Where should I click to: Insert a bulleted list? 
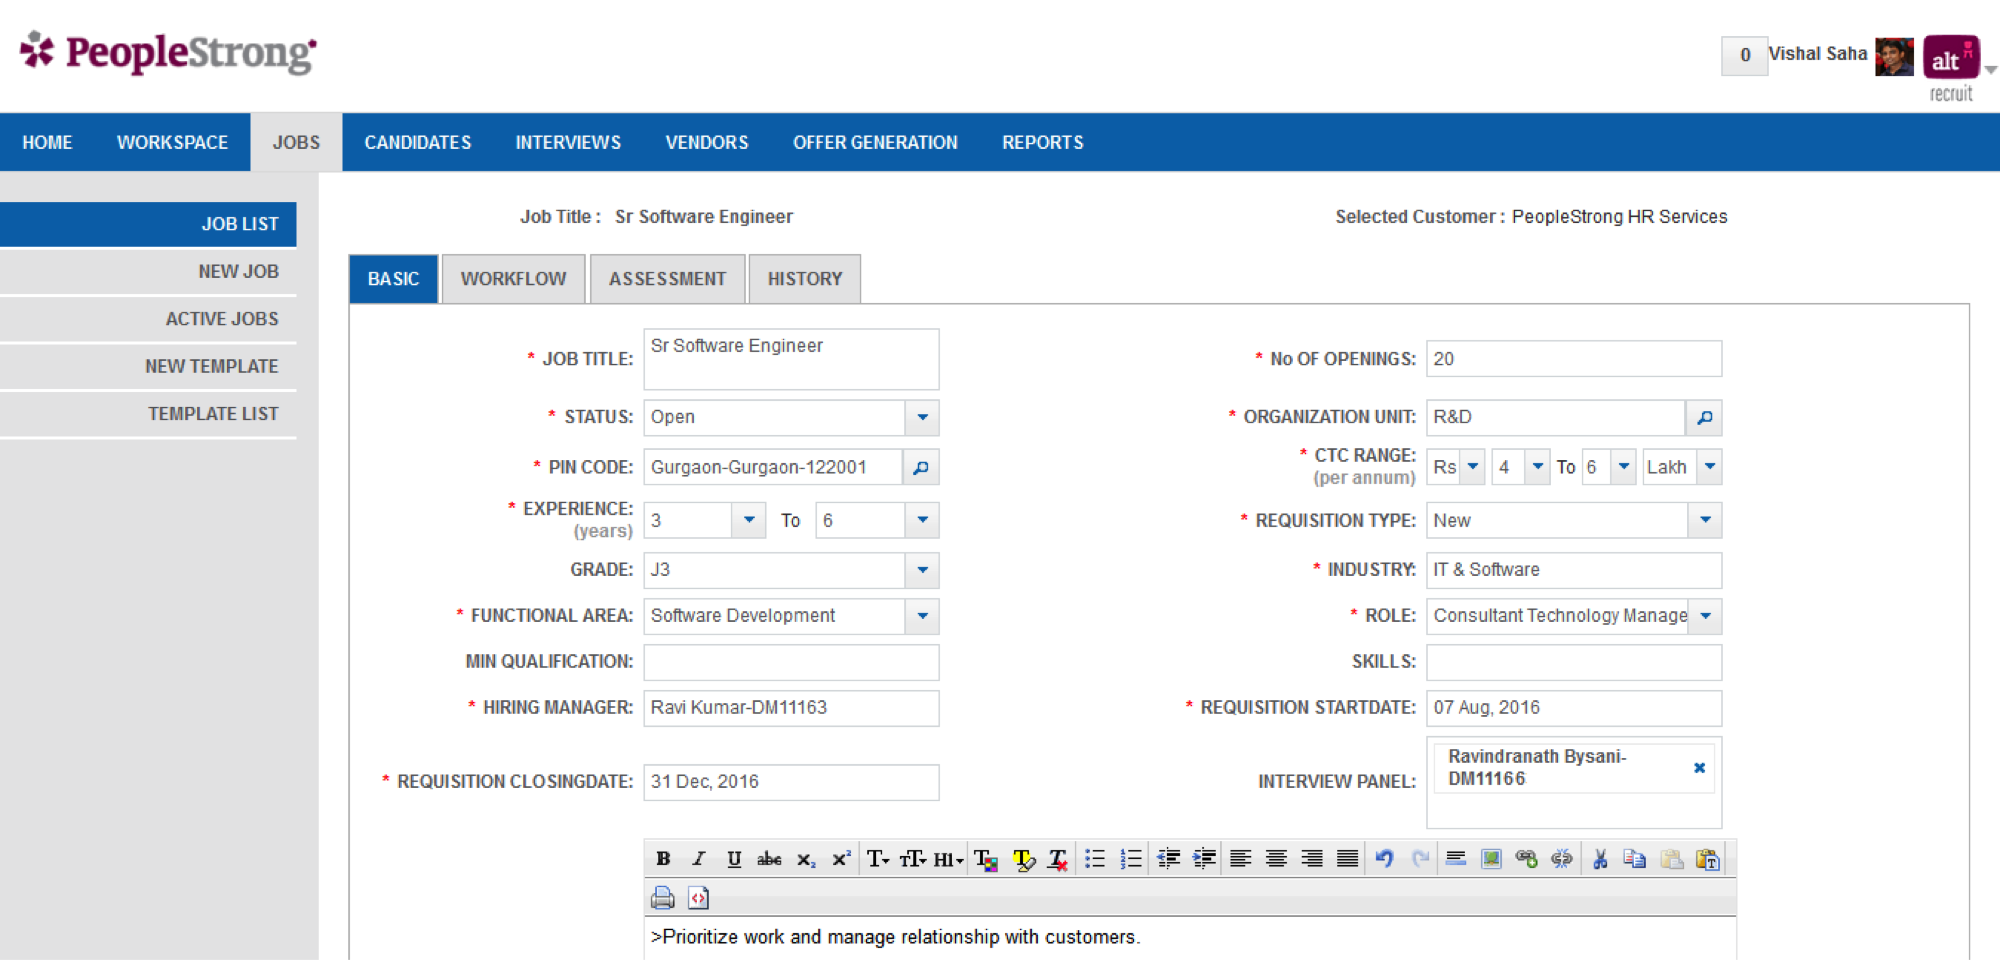pos(1096,859)
